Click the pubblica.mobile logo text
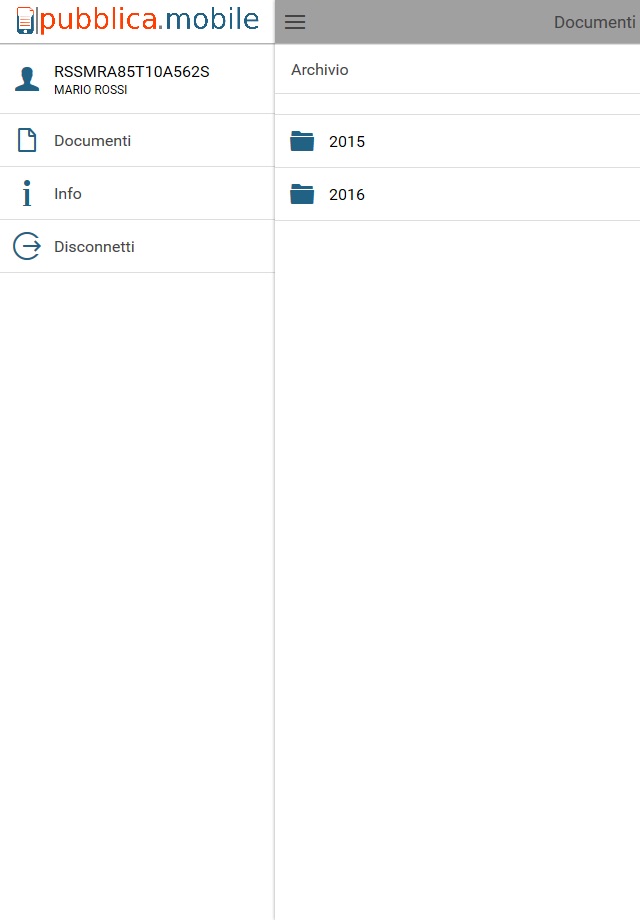 click(x=150, y=20)
